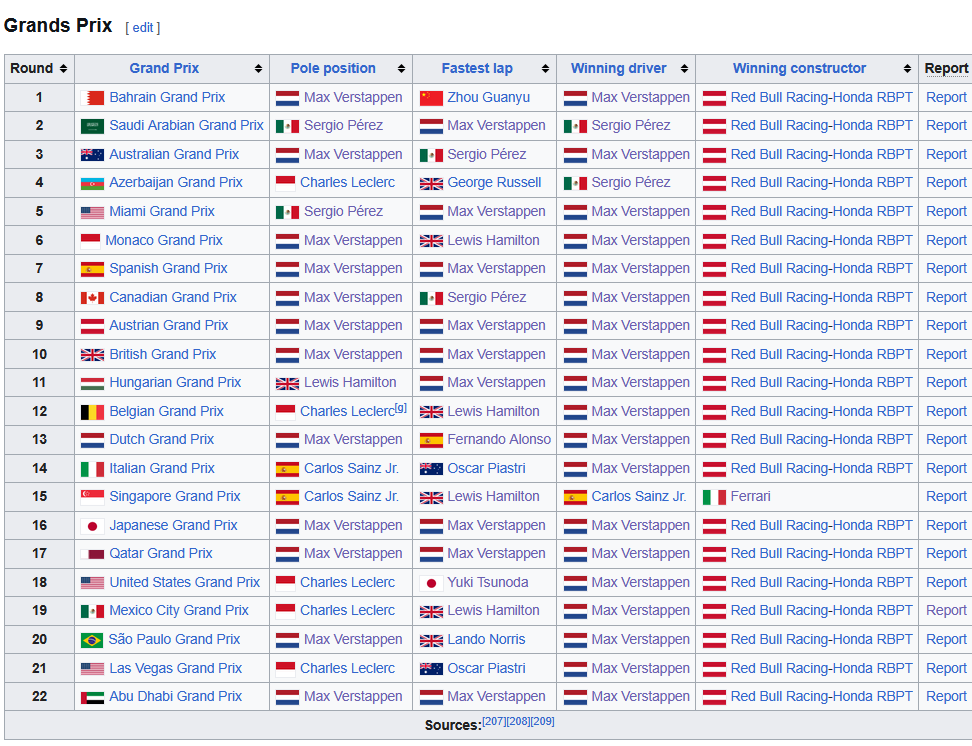The image size is (972, 746).
Task: Open São Paulo Grand Prix link
Action: (x=174, y=639)
